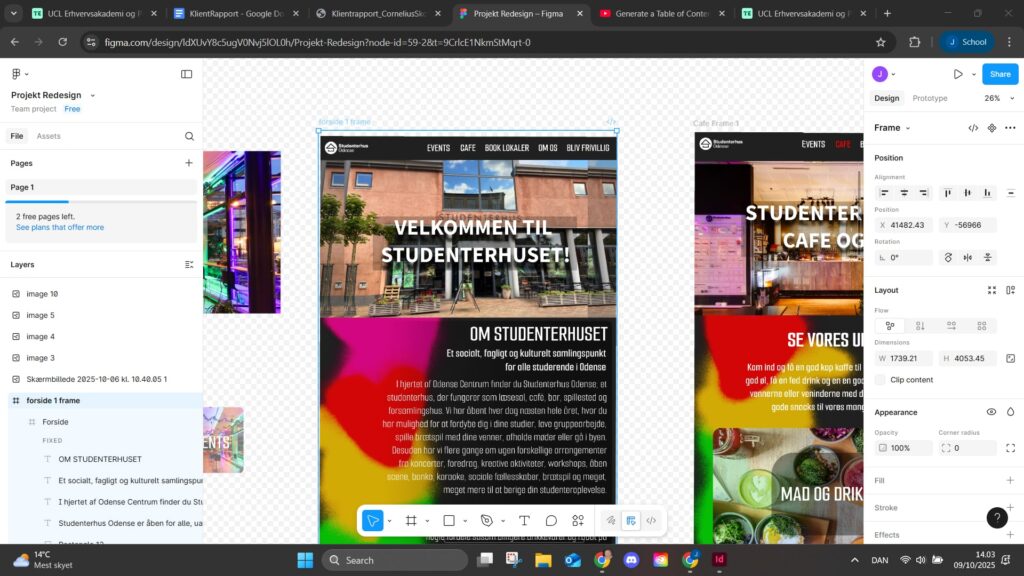Enable the Clip content checkbox
This screenshot has height=576, width=1024.
880,379
